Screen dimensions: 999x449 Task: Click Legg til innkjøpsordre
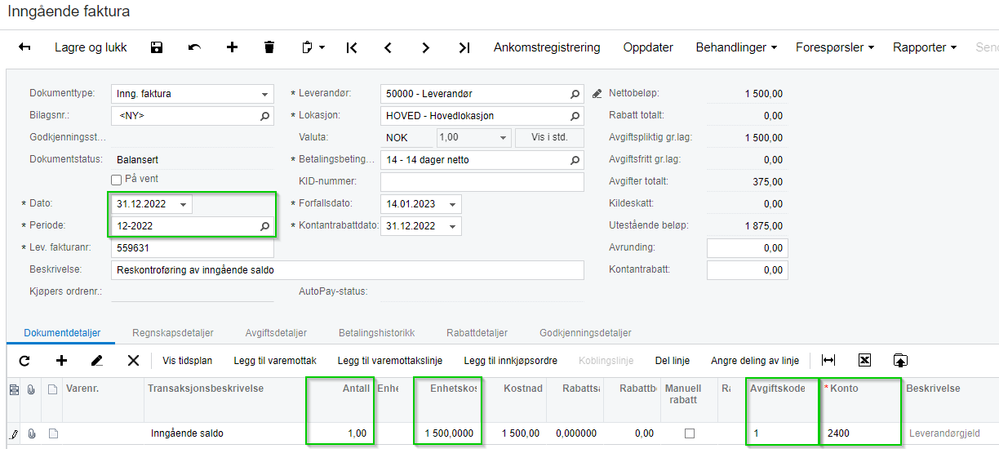[x=510, y=361]
